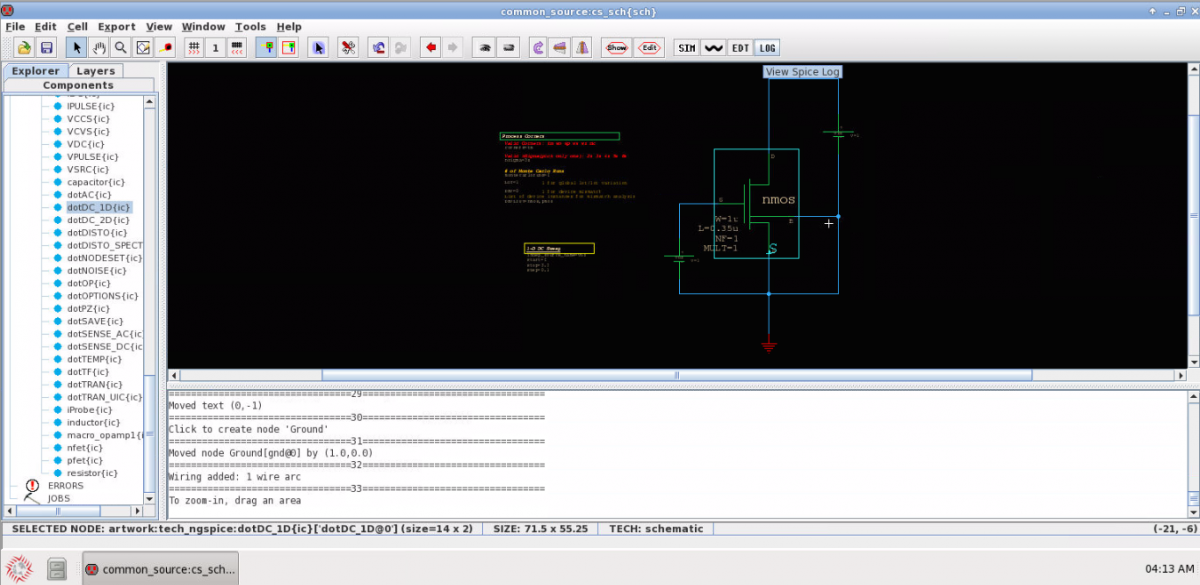Go back with the red left arrow
This screenshot has width=1200, height=585.
(x=431, y=47)
